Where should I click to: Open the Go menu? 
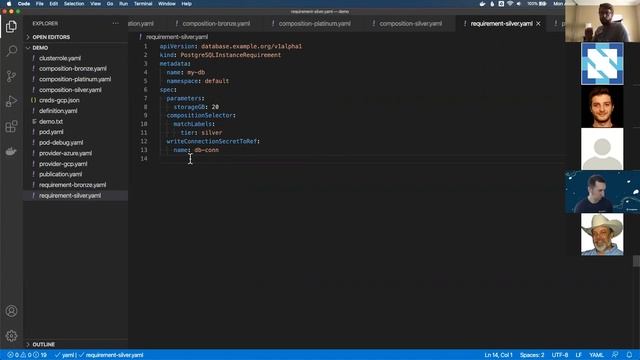tap(110, 4)
